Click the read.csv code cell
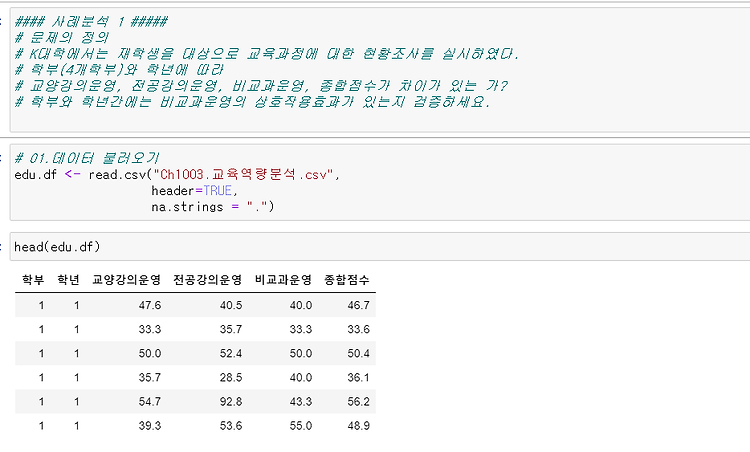The height and width of the screenshot is (452, 750). [380, 182]
